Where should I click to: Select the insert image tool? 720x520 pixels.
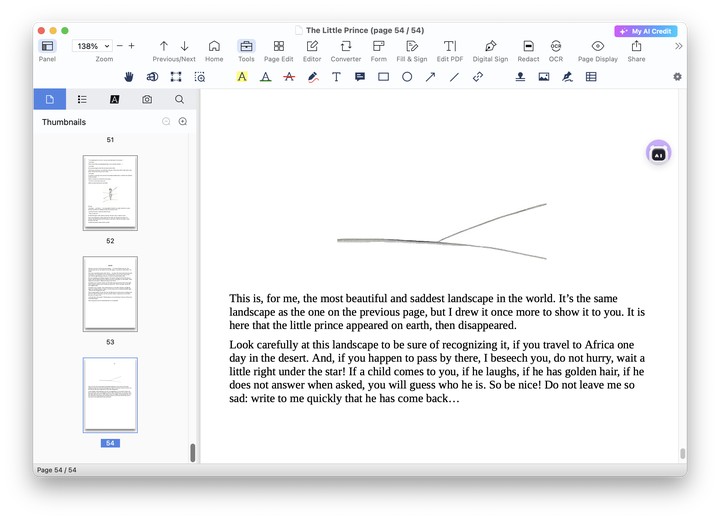[544, 77]
